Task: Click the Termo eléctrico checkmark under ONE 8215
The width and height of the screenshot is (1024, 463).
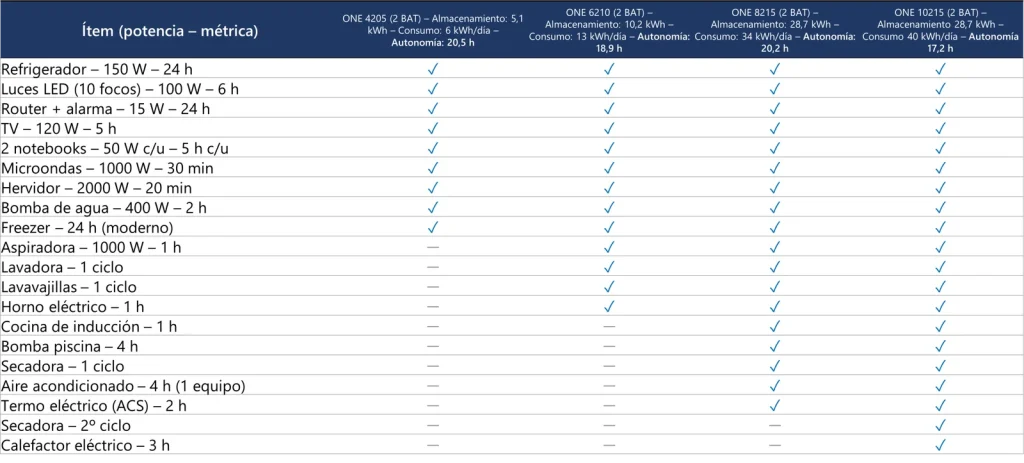Action: [x=775, y=405]
